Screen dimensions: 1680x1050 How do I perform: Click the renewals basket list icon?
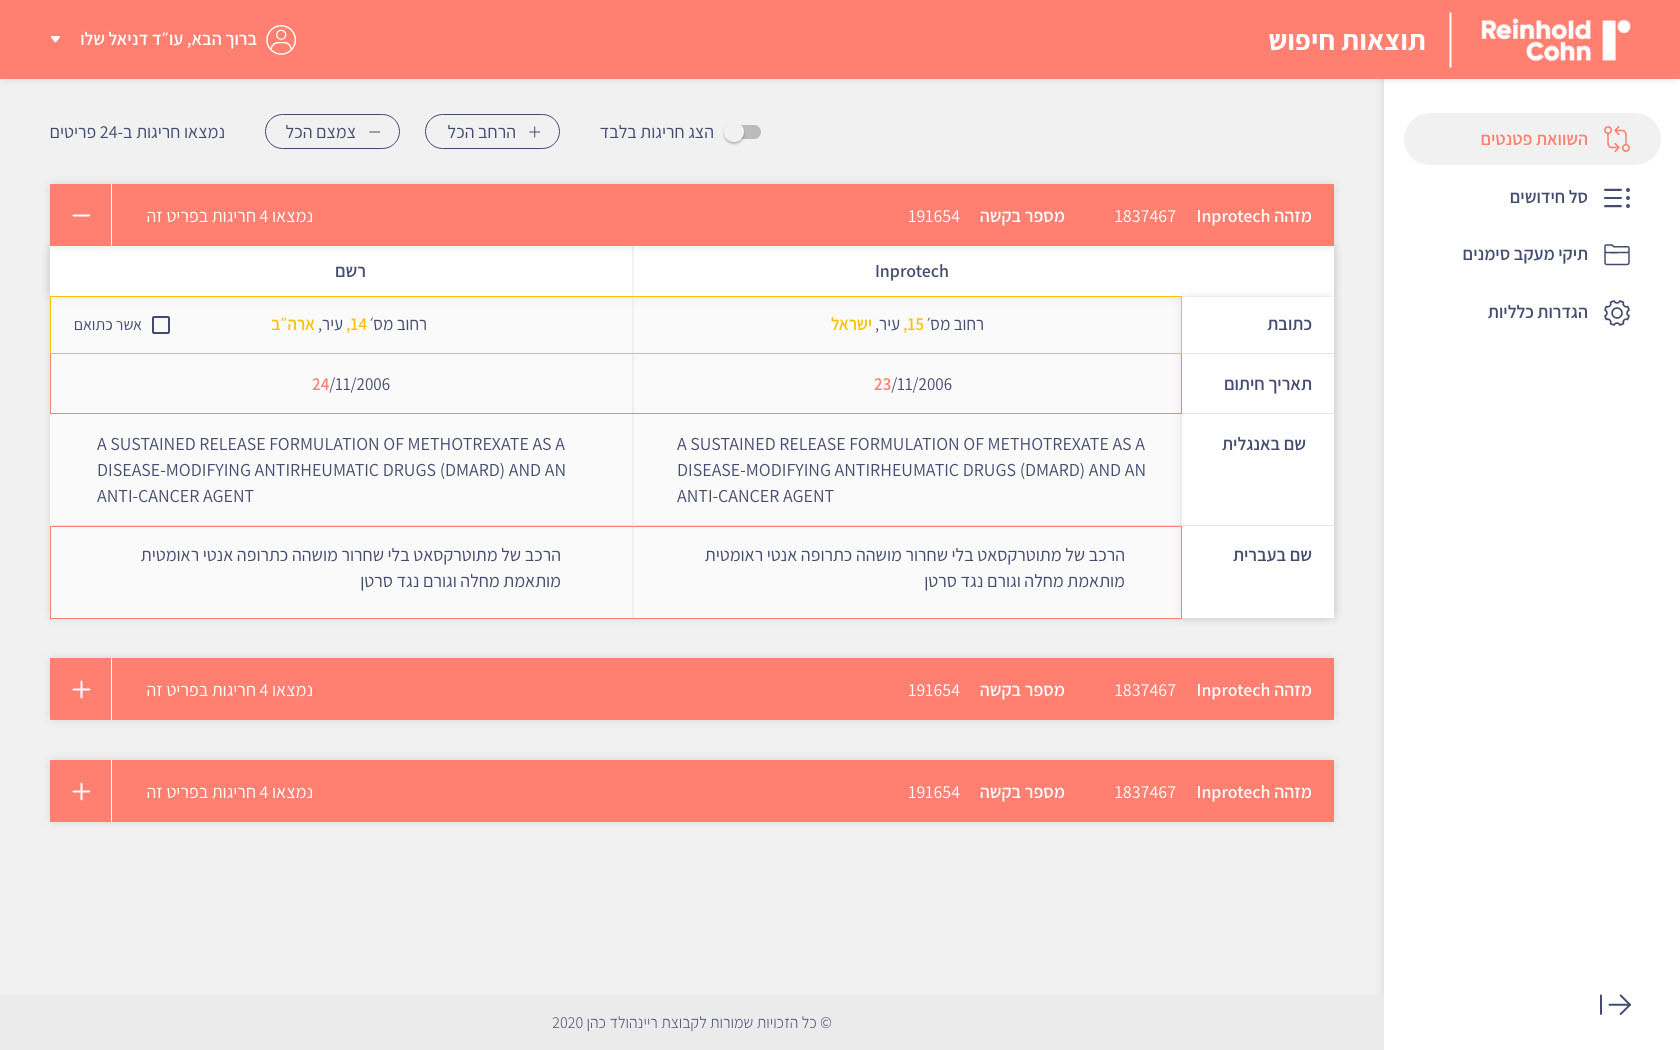pos(1617,198)
